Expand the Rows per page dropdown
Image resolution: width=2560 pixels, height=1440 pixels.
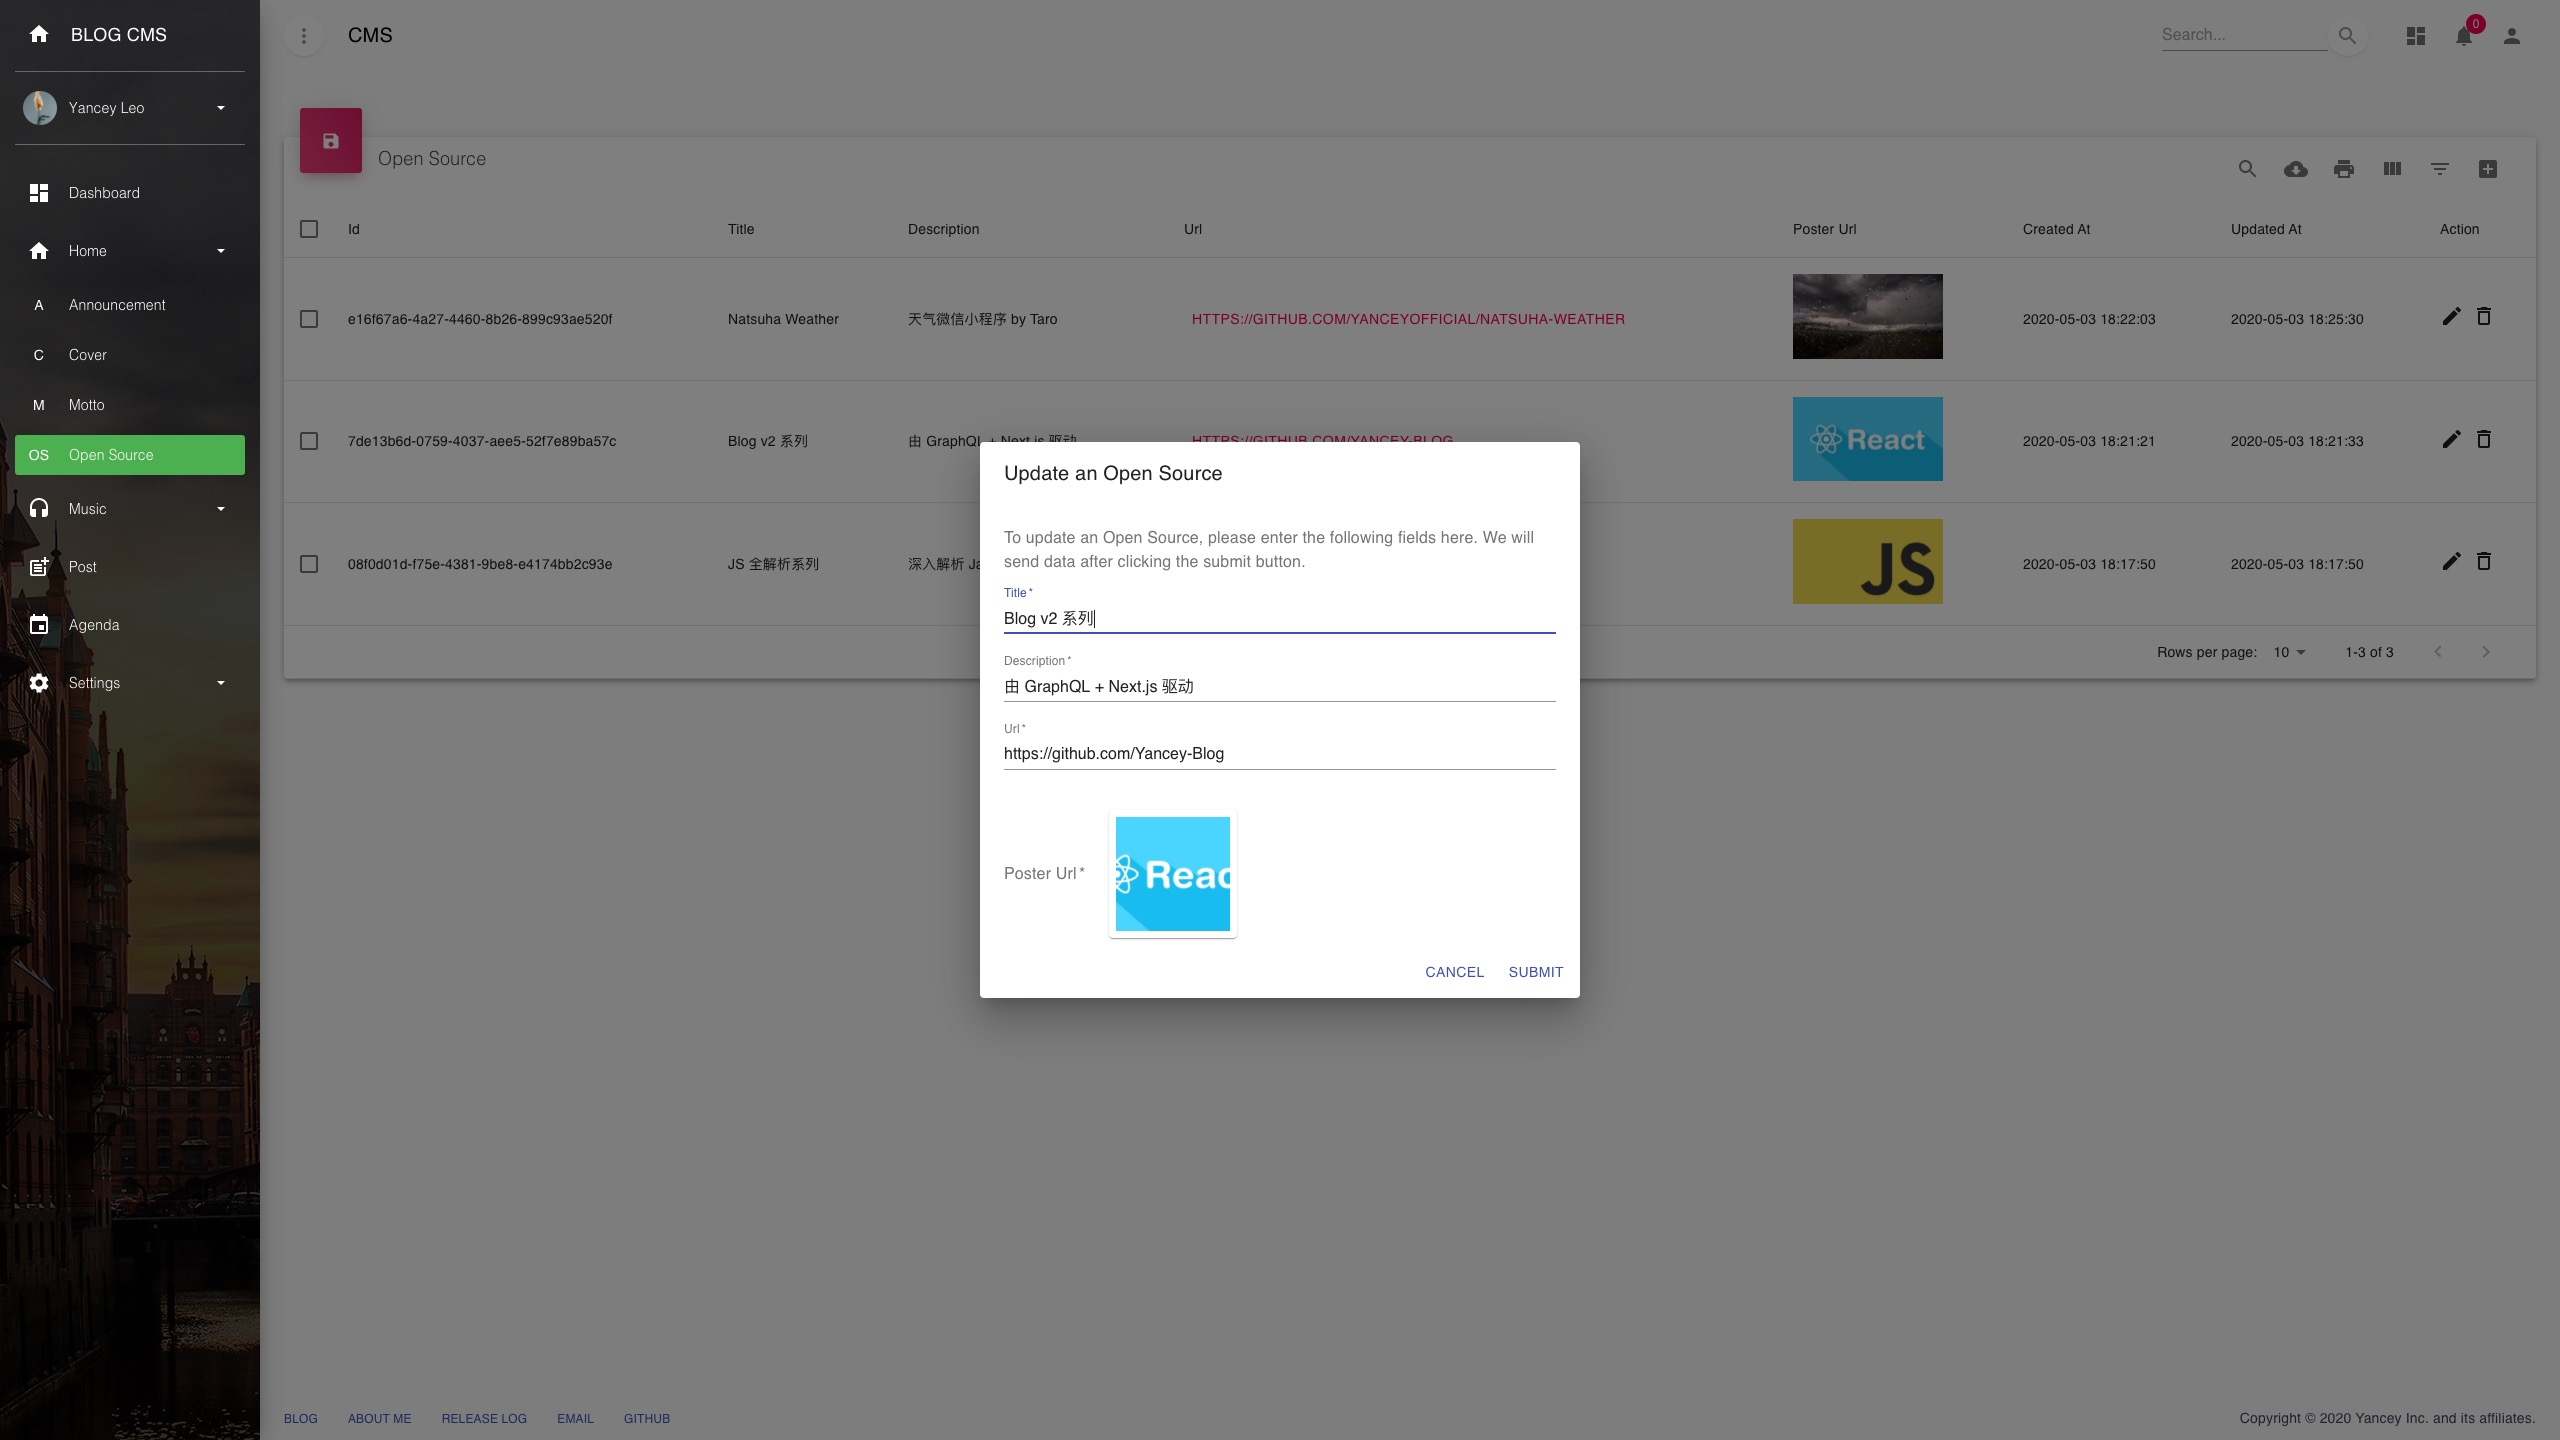2290,652
